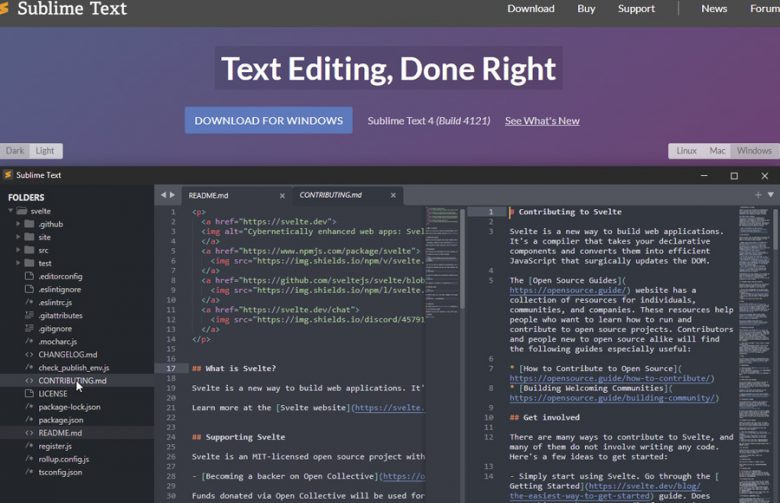Viewport: 780px width, 503px height.
Task: Click the svelte folder icon
Action: coord(21,211)
